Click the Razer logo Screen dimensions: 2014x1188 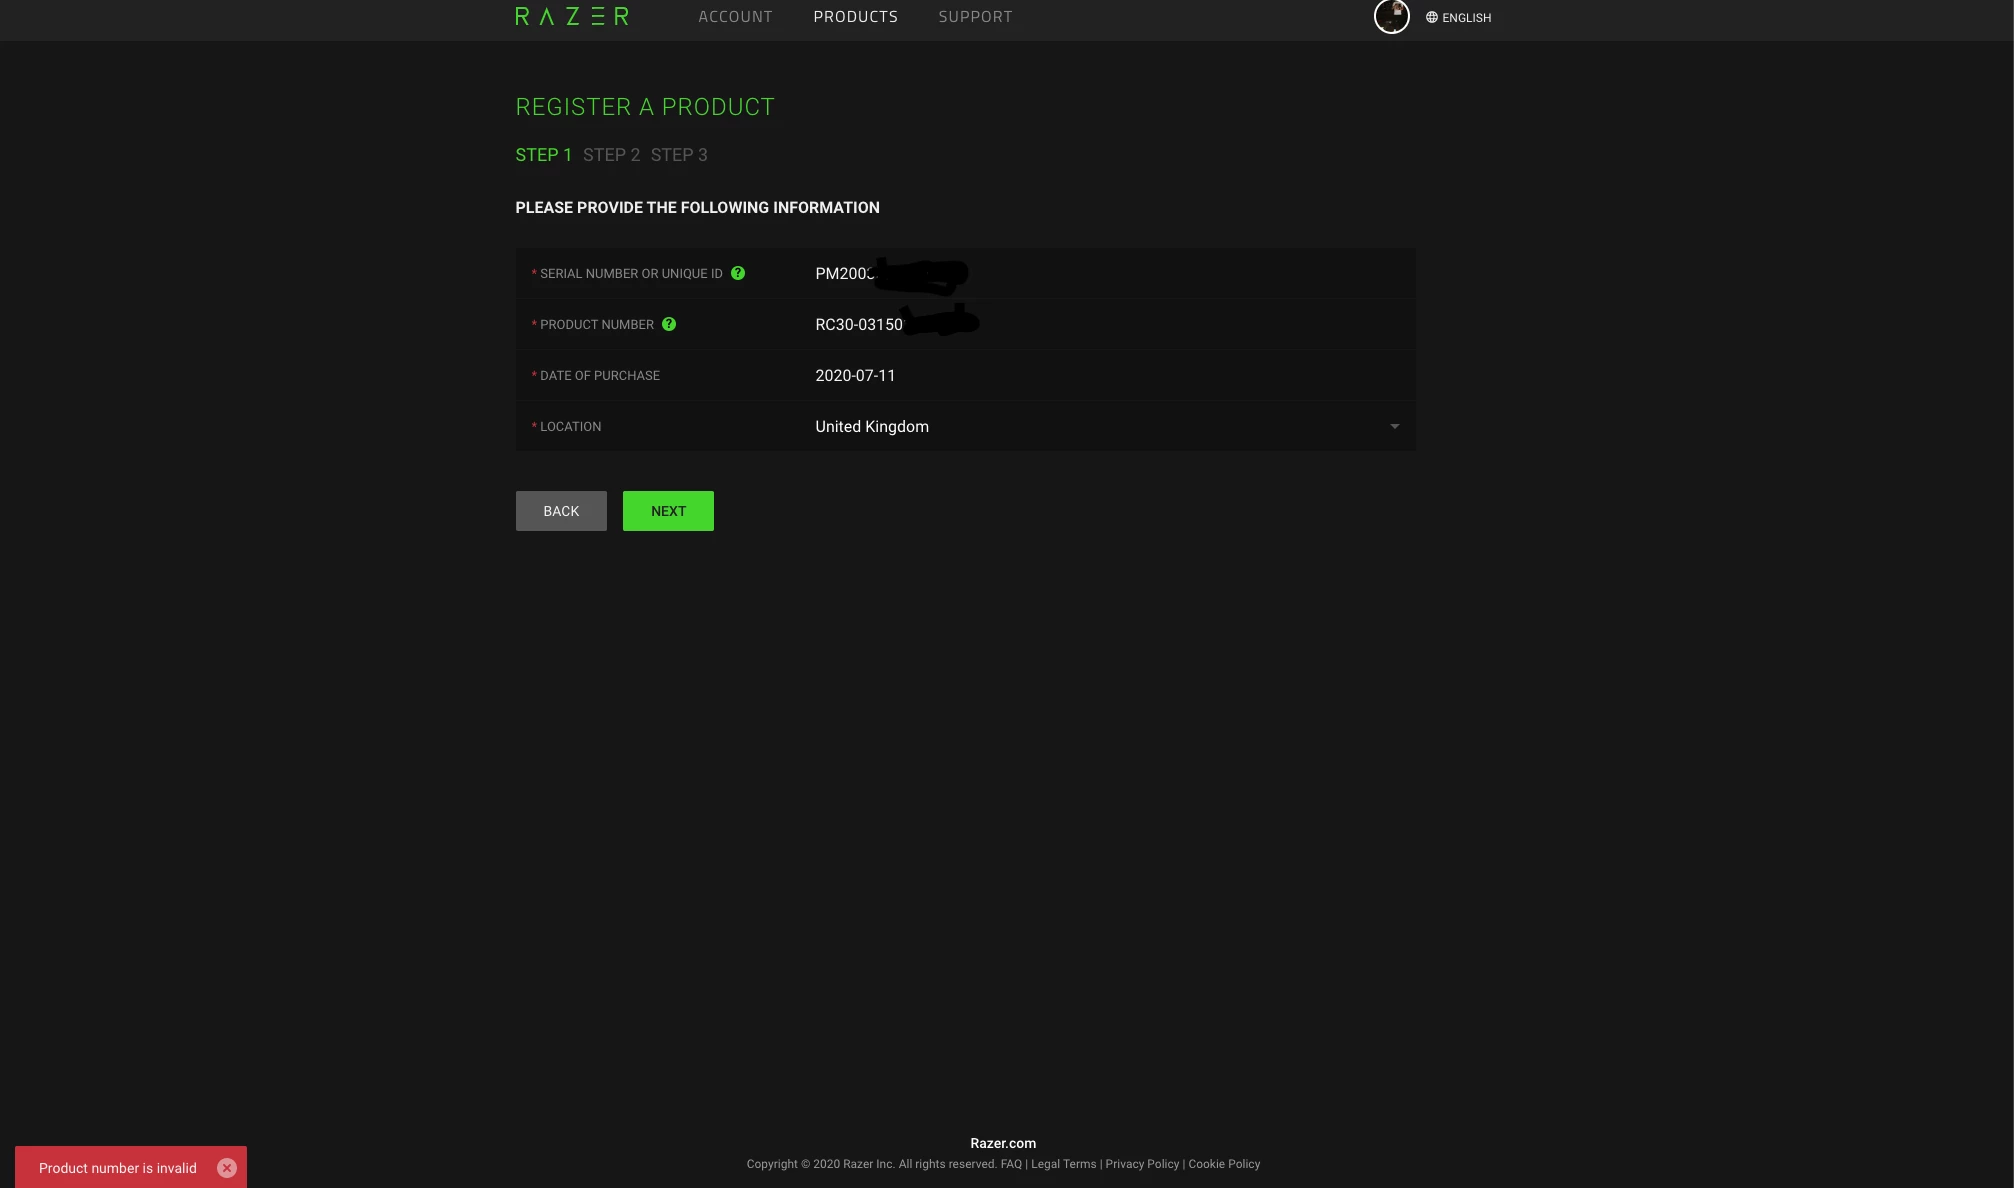[x=572, y=16]
